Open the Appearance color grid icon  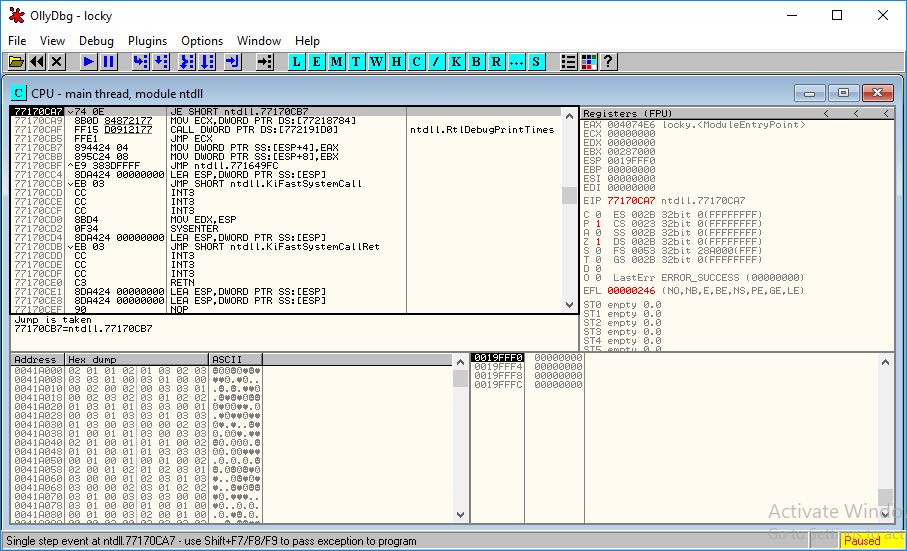click(588, 61)
